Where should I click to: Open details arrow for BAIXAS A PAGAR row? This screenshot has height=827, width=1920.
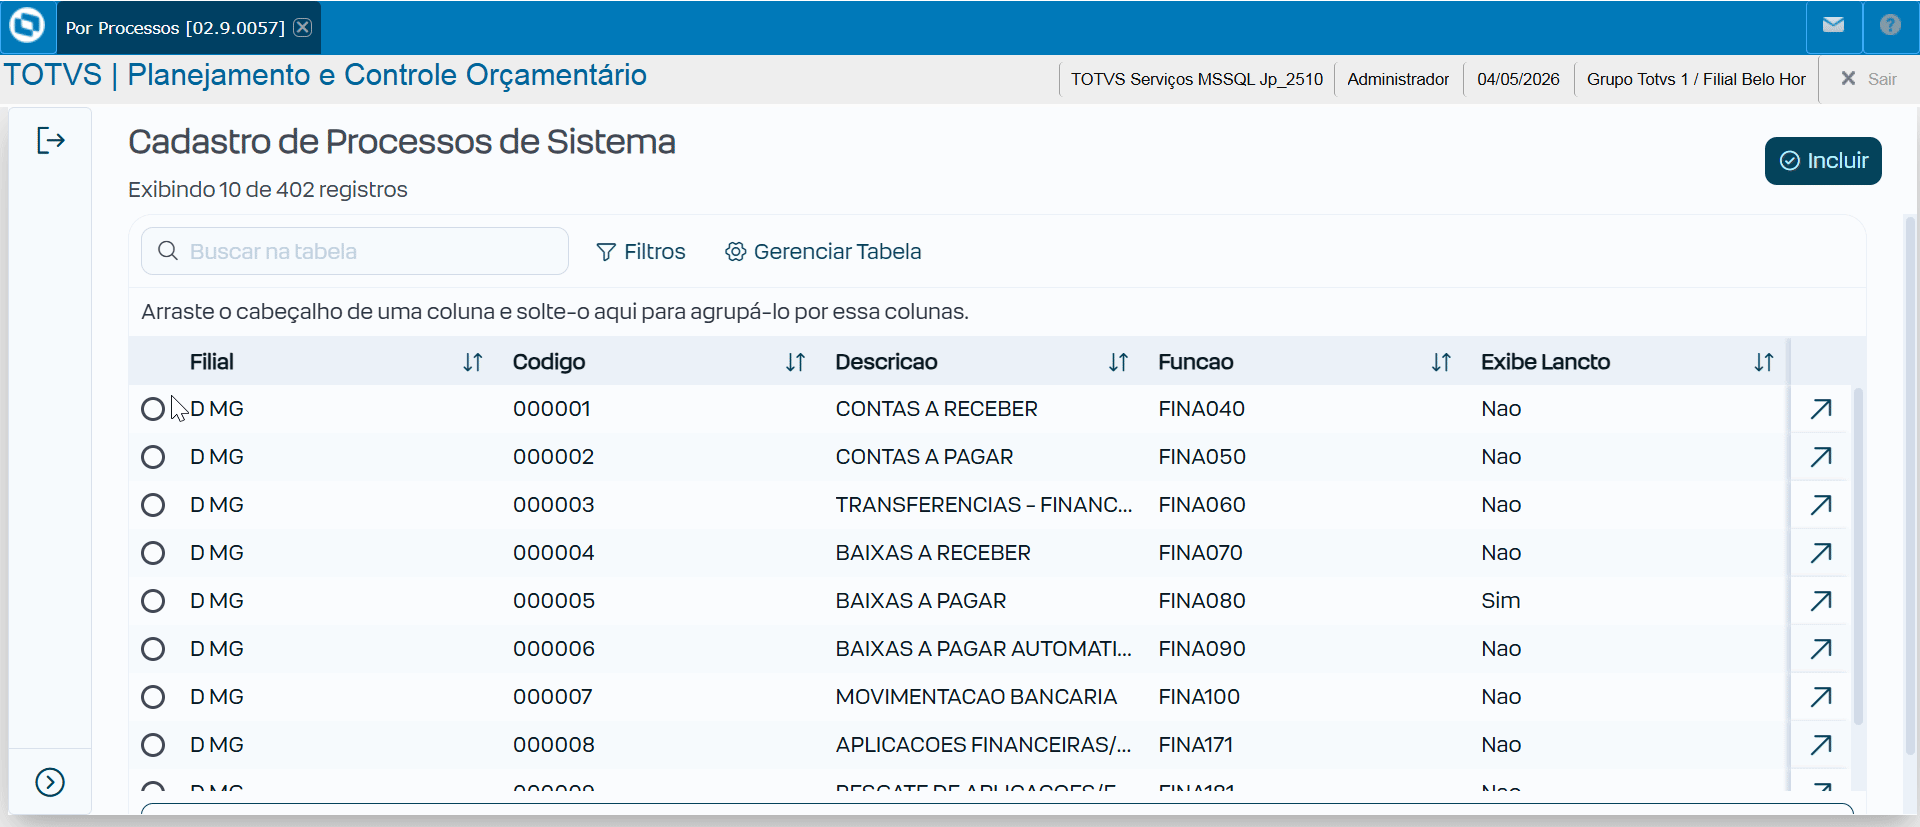[1821, 601]
